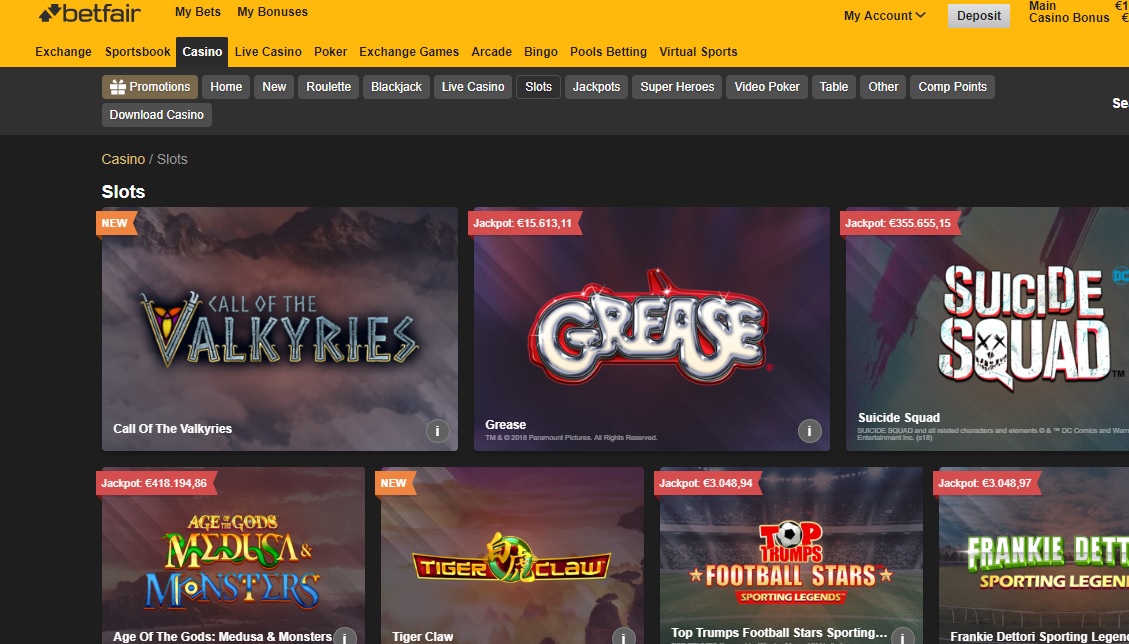Open Exchange Games tab
Viewport: 1129px width, 644px height.
click(409, 52)
